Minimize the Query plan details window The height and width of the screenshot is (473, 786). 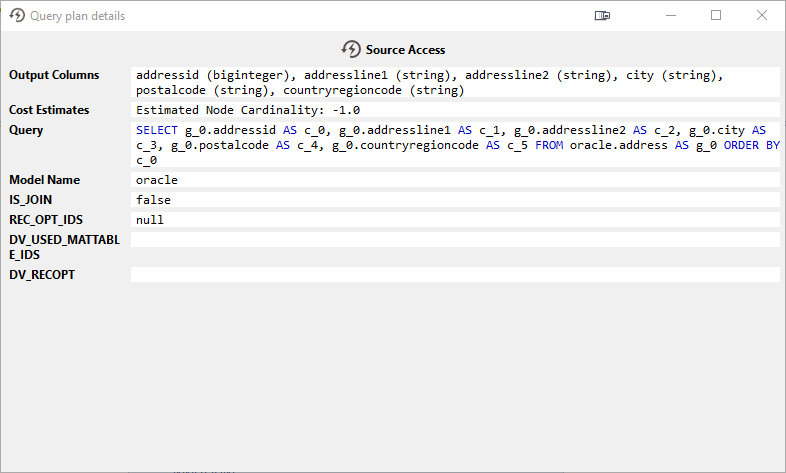click(x=670, y=16)
